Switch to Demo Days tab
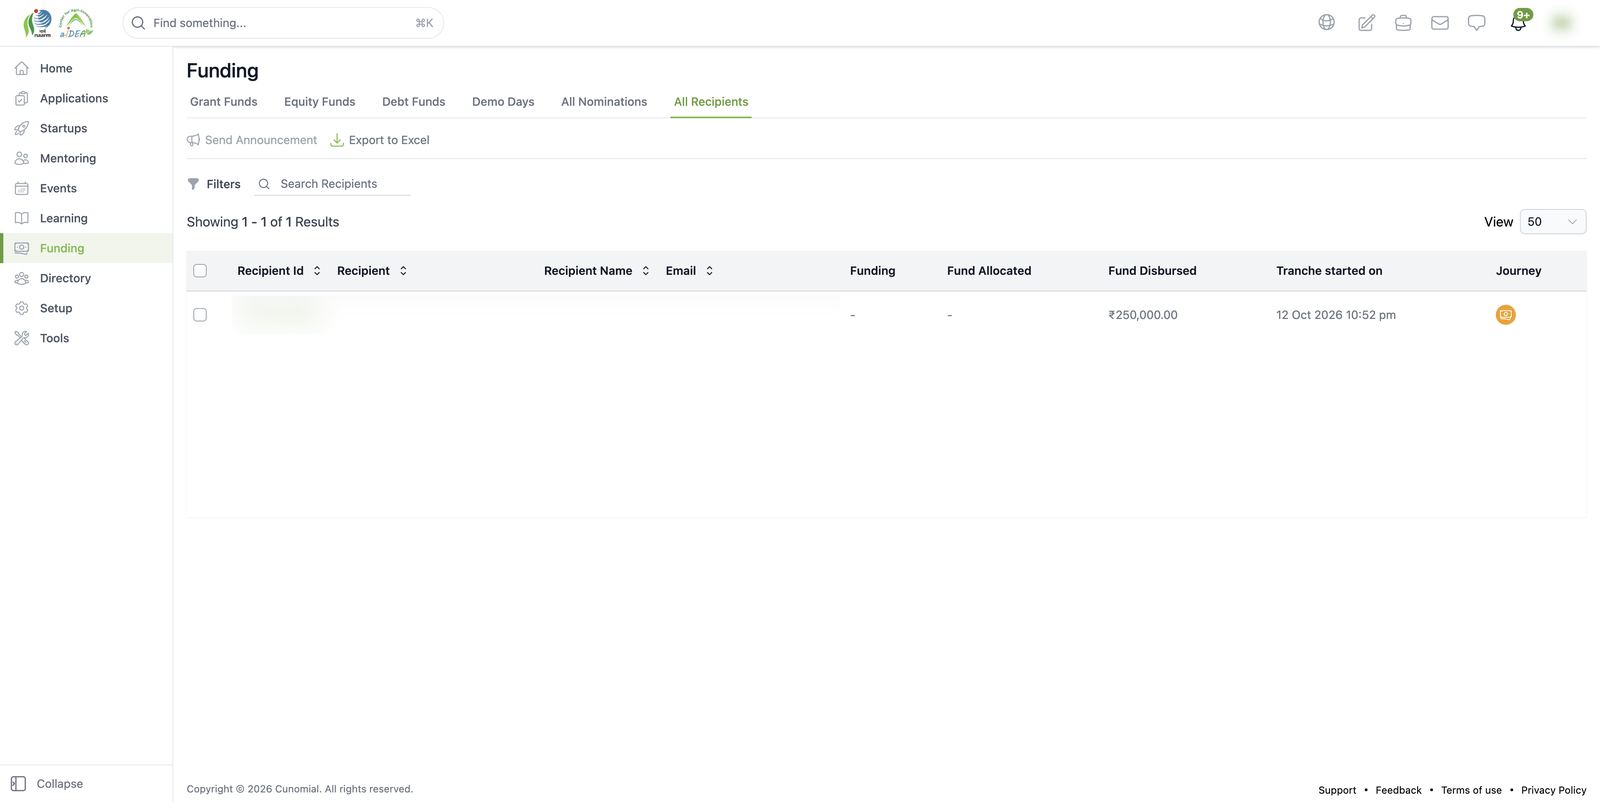The width and height of the screenshot is (1600, 802). point(503,102)
